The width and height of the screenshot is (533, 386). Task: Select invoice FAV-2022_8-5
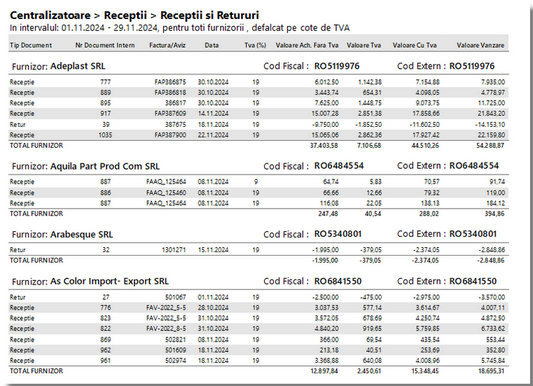coord(166,329)
